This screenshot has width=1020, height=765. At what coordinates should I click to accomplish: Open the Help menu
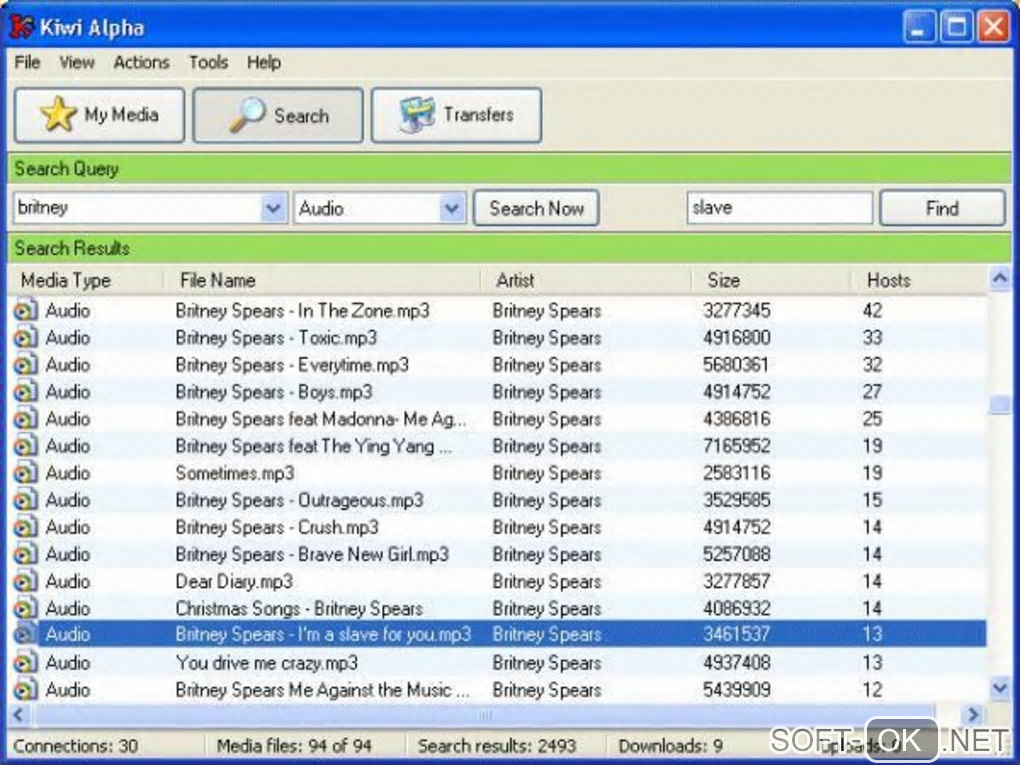pyautogui.click(x=263, y=62)
